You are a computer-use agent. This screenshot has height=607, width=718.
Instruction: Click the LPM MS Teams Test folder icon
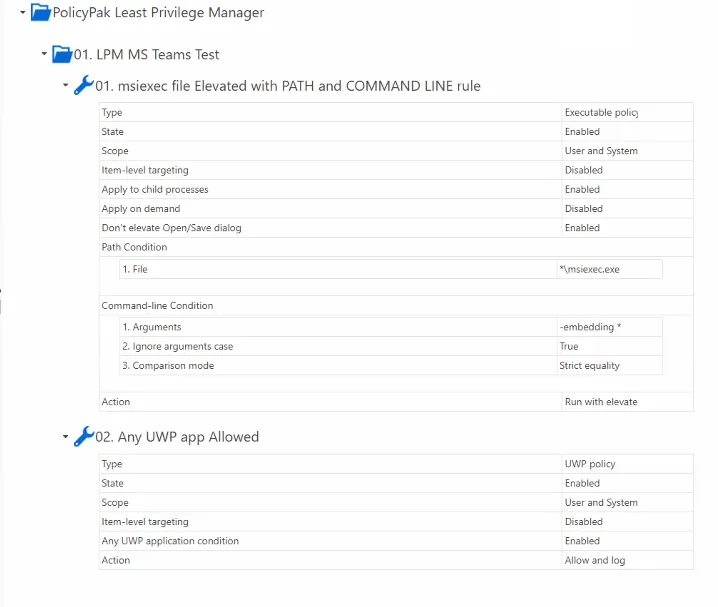(x=62, y=54)
